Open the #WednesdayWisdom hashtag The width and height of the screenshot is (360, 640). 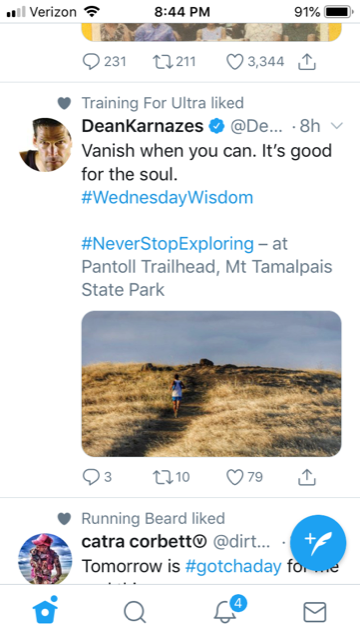167,198
